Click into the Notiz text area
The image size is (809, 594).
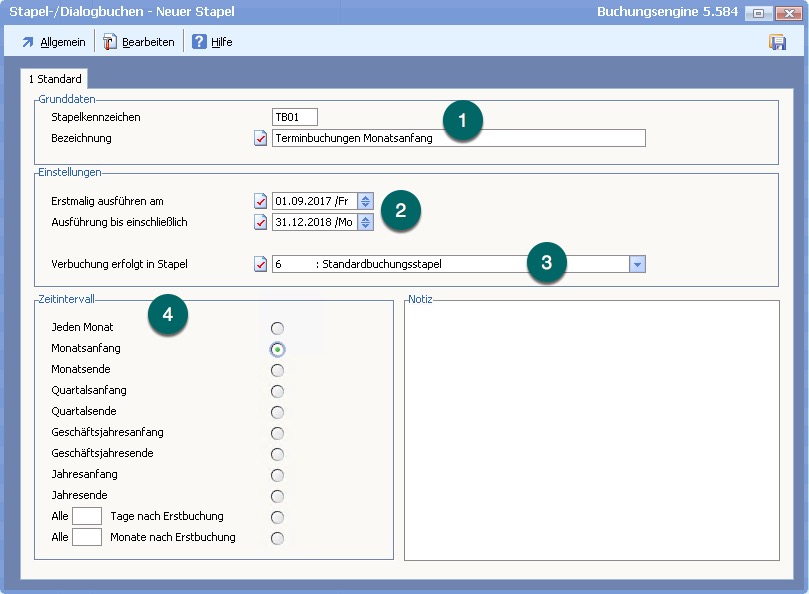pos(591,430)
